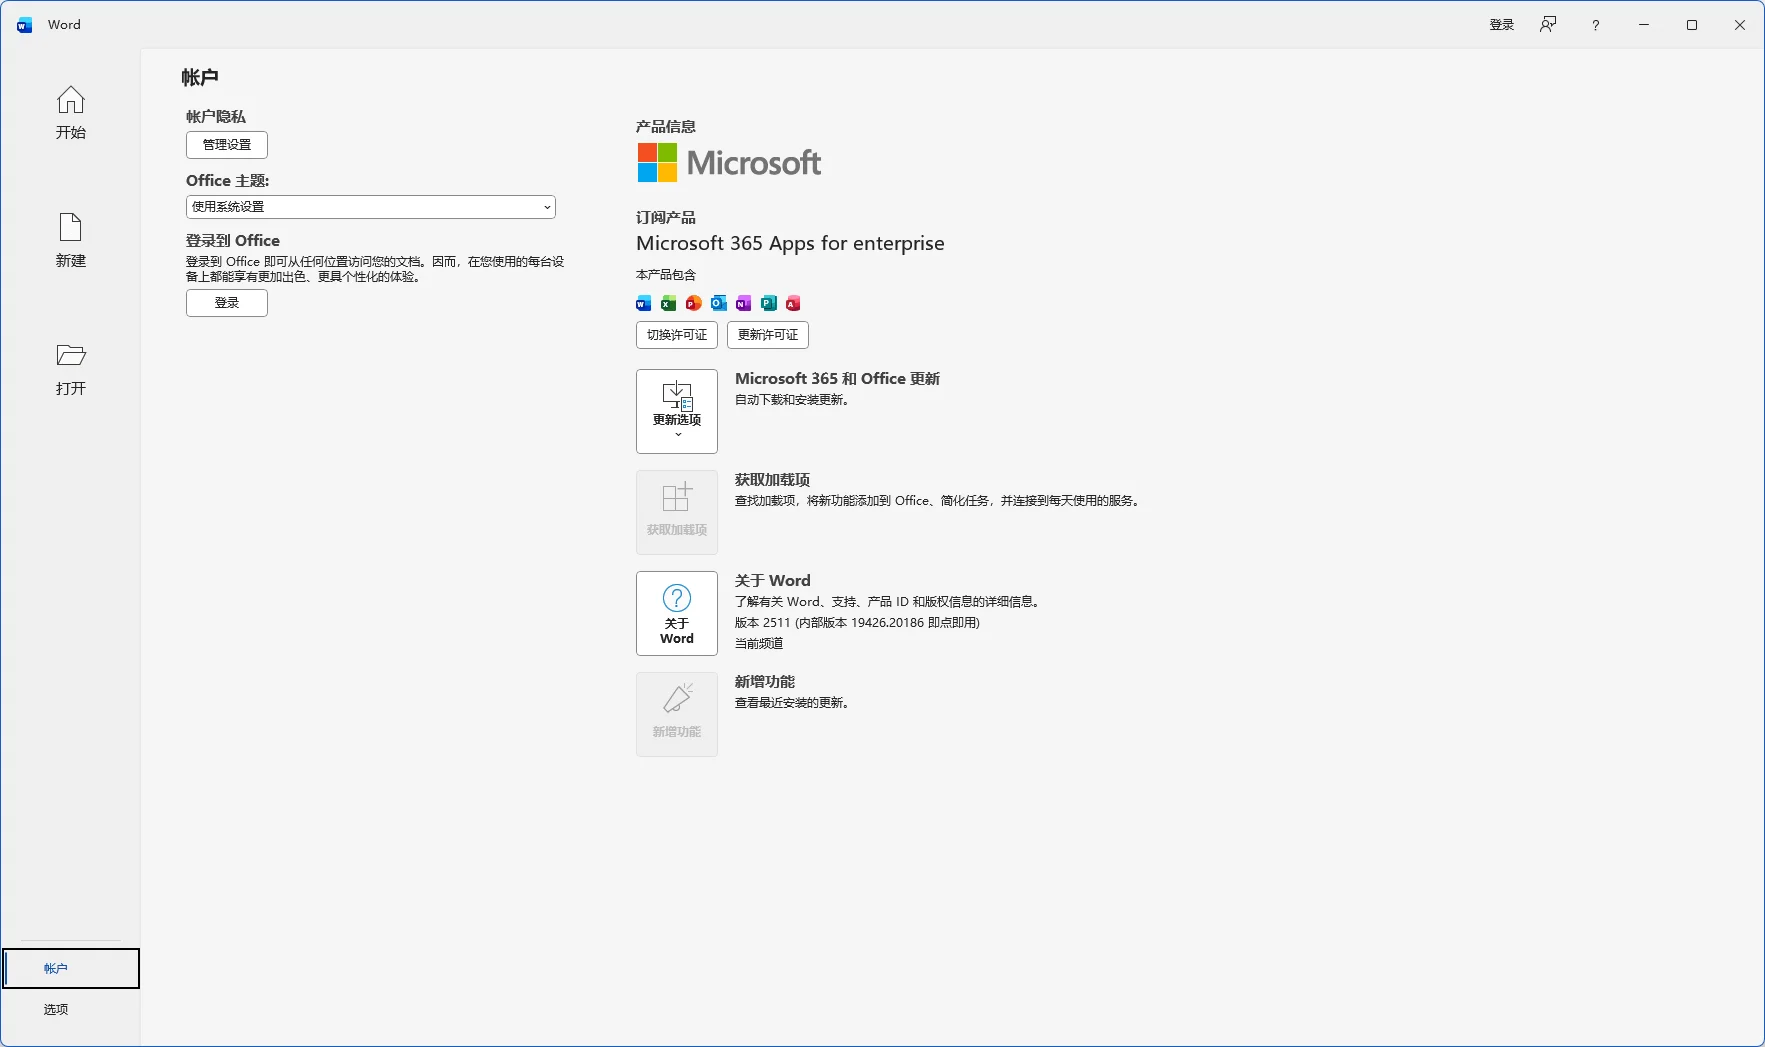Click the feedback person icon in title bar
Viewport: 1765px width, 1047px height.
click(1547, 25)
